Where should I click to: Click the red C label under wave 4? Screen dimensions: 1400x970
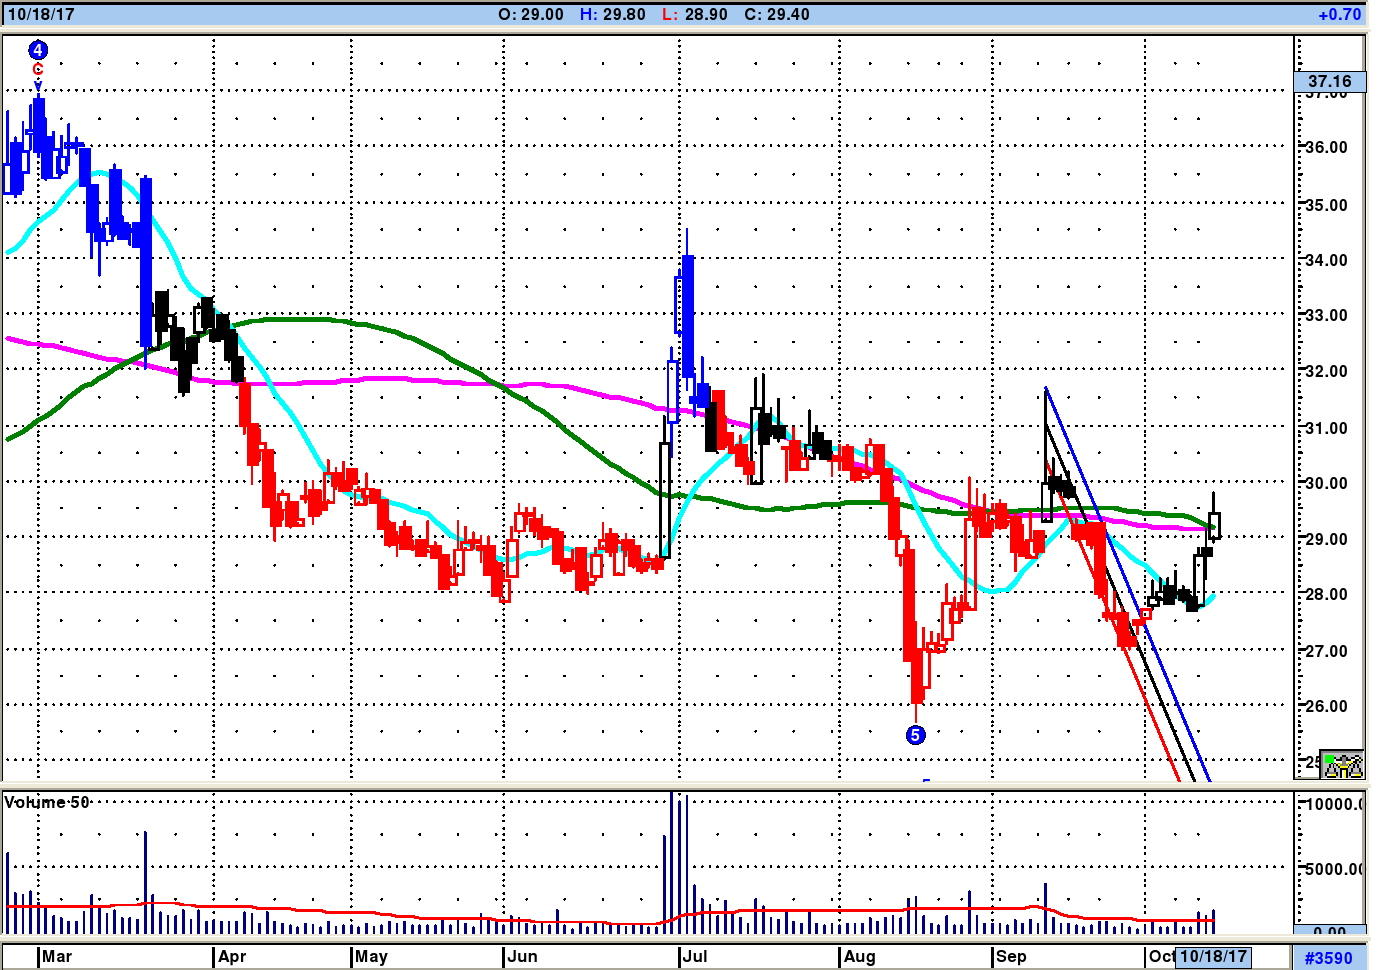(38, 69)
